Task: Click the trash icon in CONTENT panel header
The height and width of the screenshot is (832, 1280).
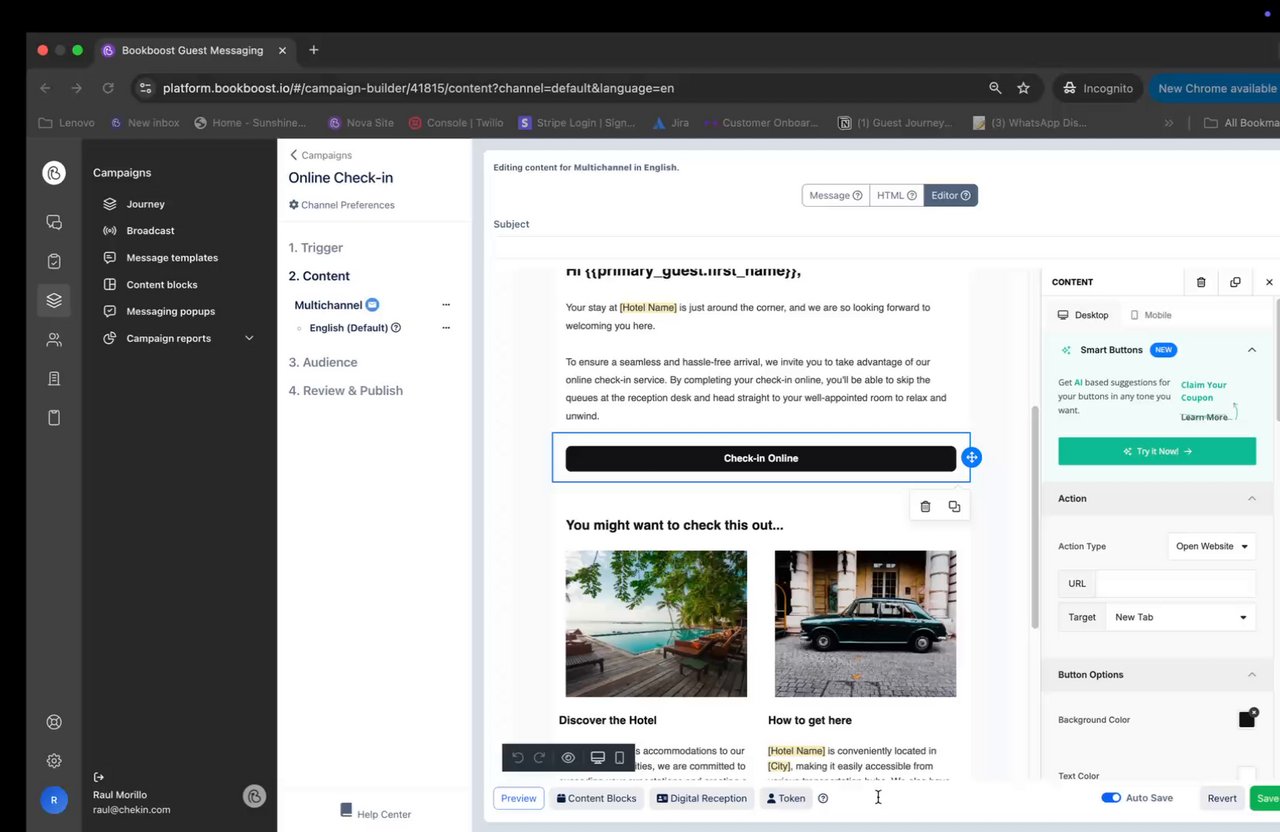Action: tap(1201, 282)
